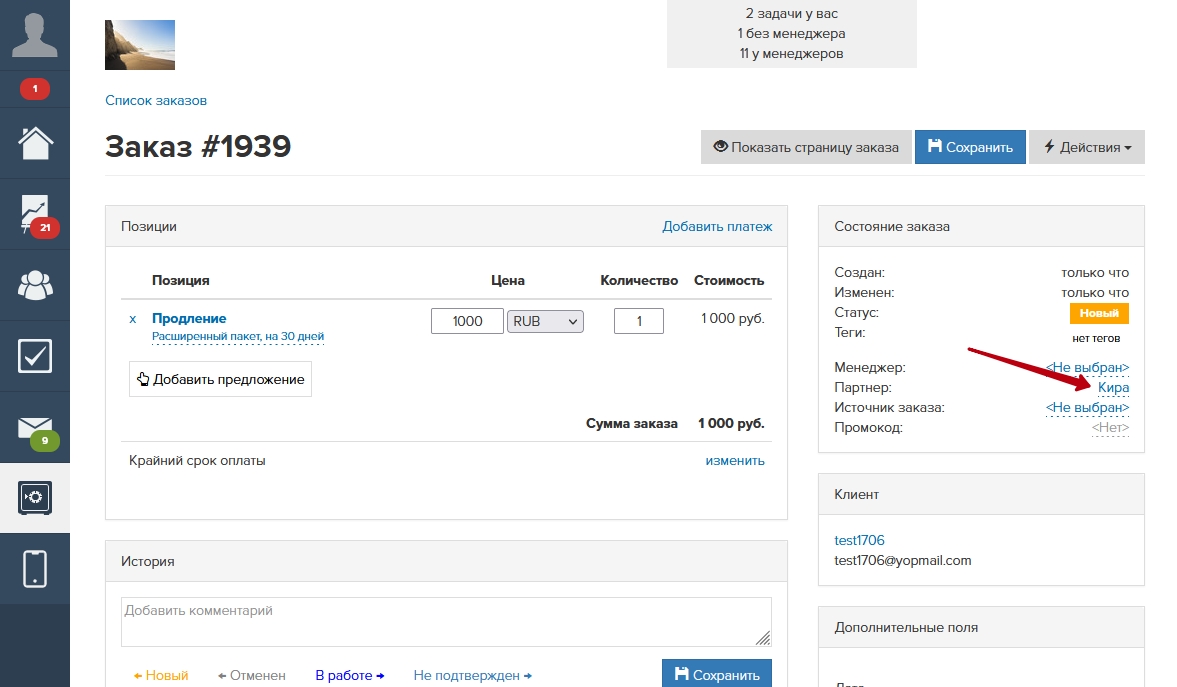Set status to 'В работе'
Viewport: 1177px width, 687px height.
(349, 676)
